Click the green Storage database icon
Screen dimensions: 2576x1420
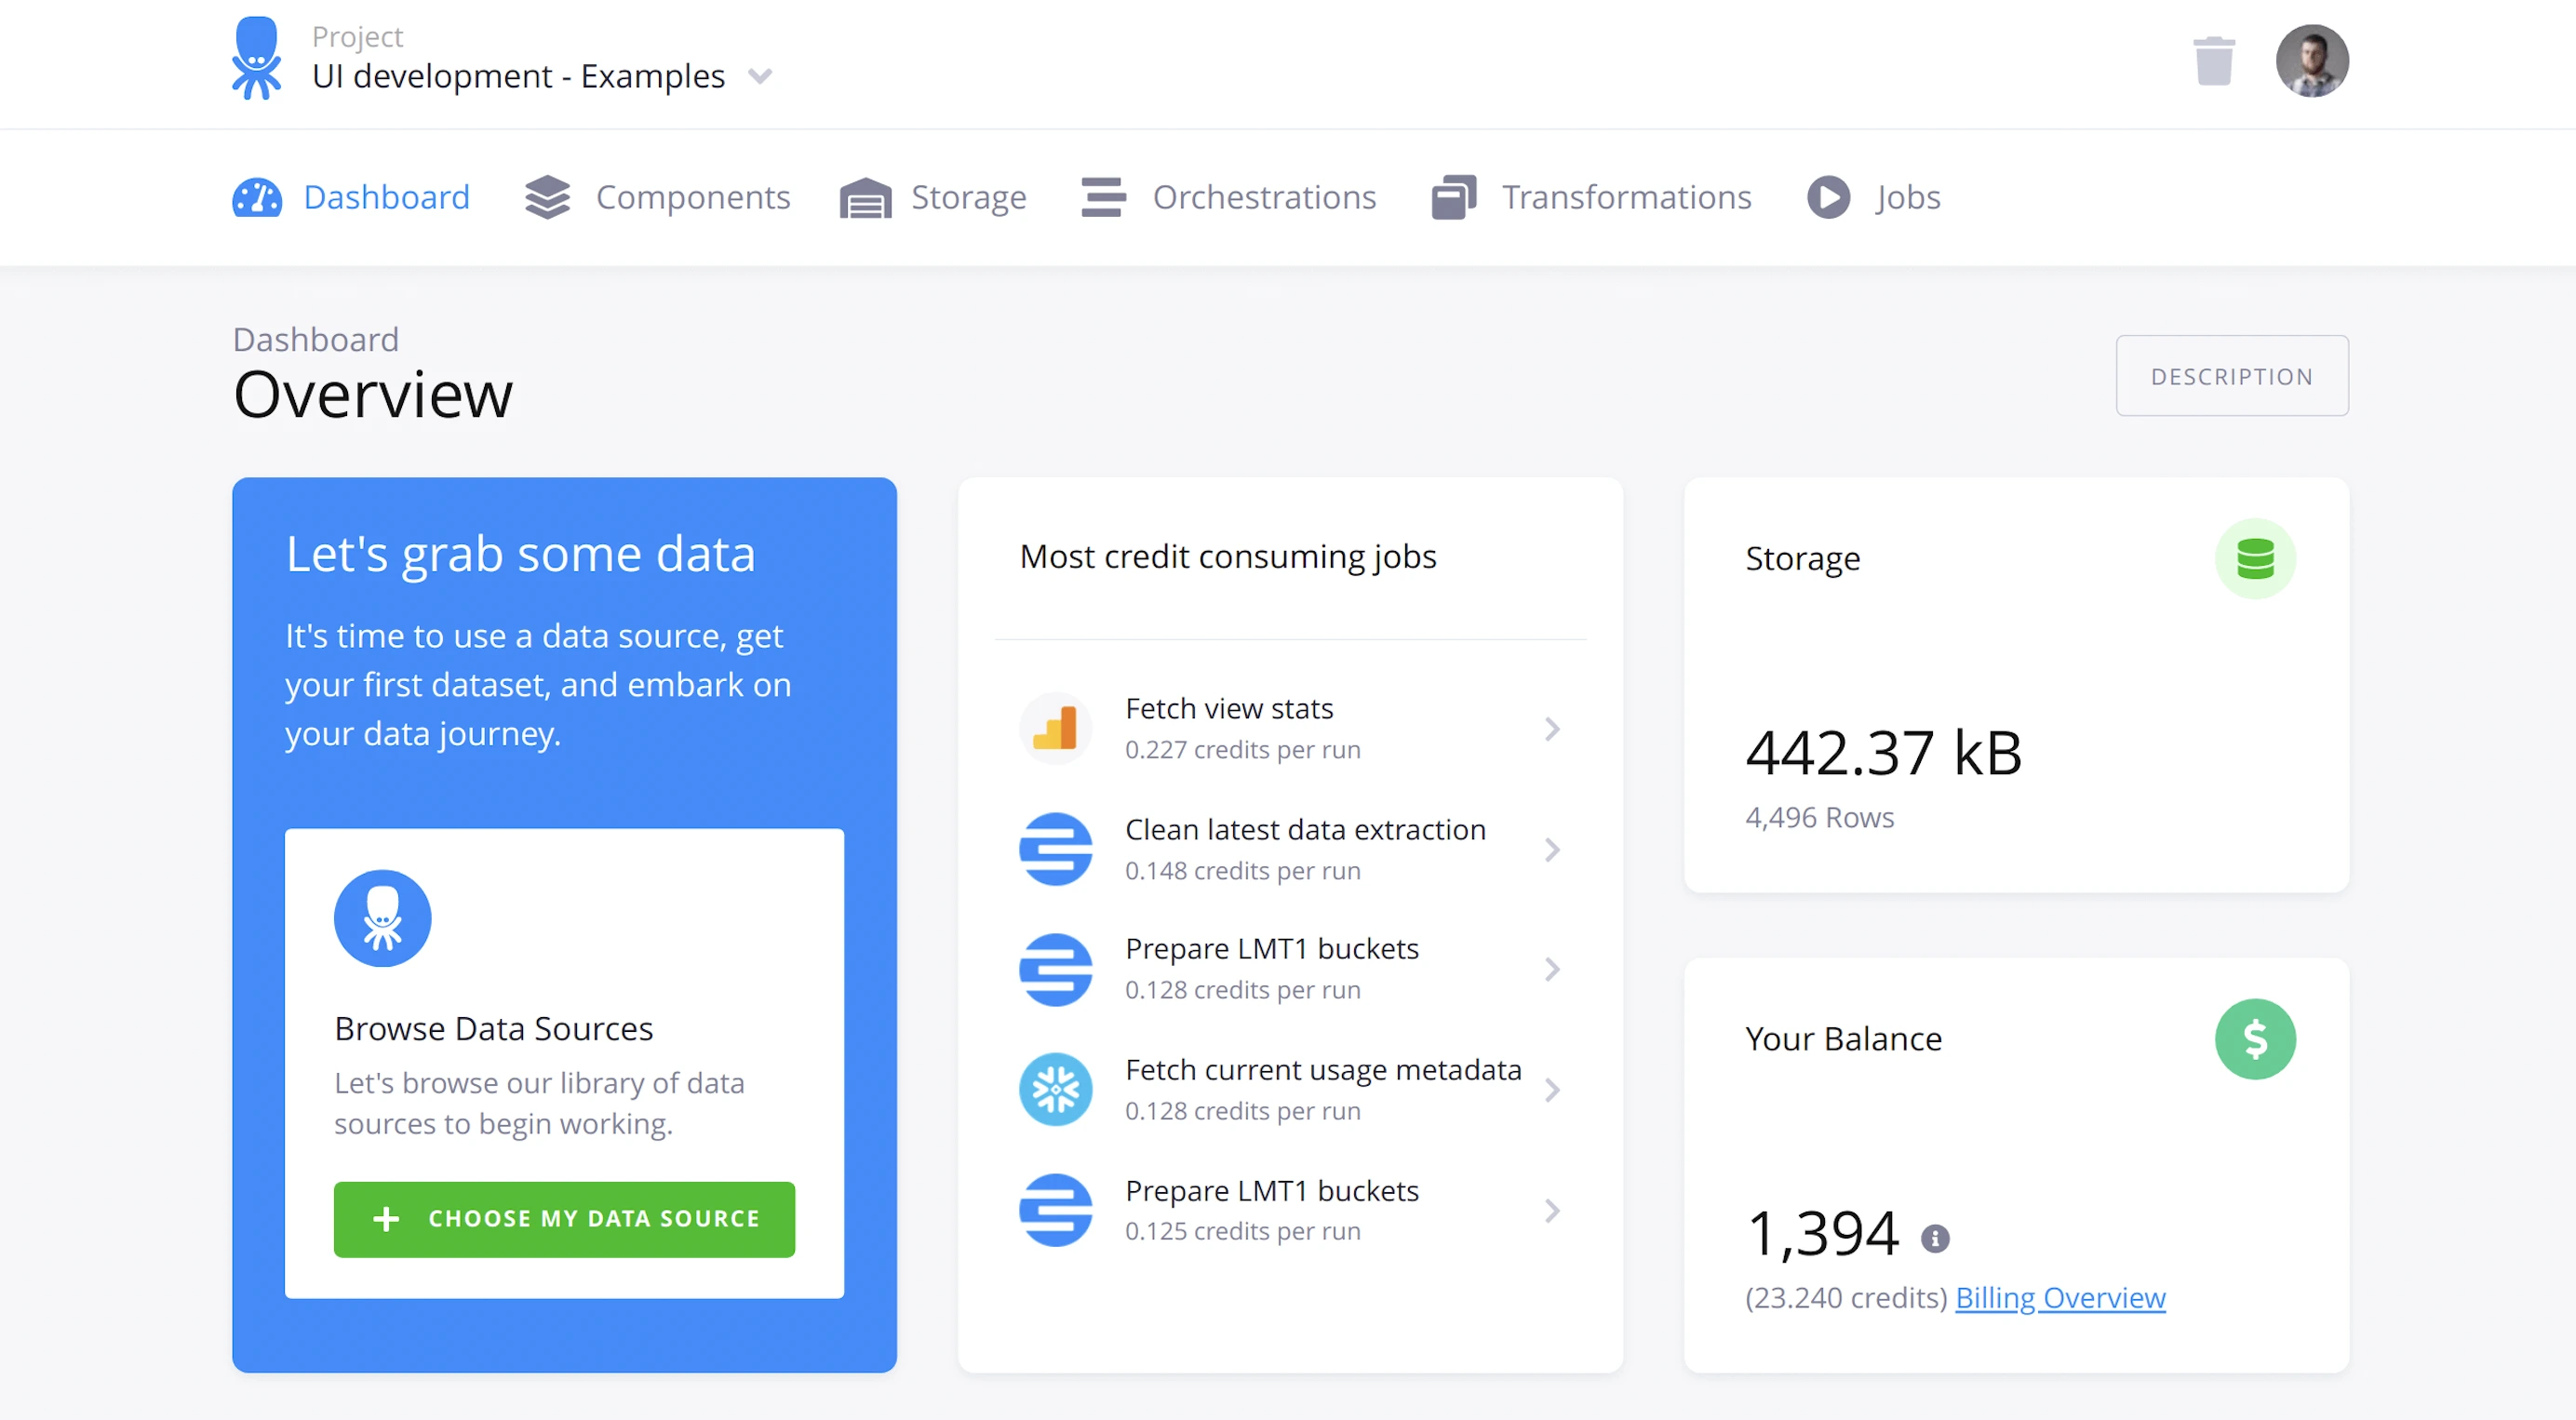click(2255, 559)
